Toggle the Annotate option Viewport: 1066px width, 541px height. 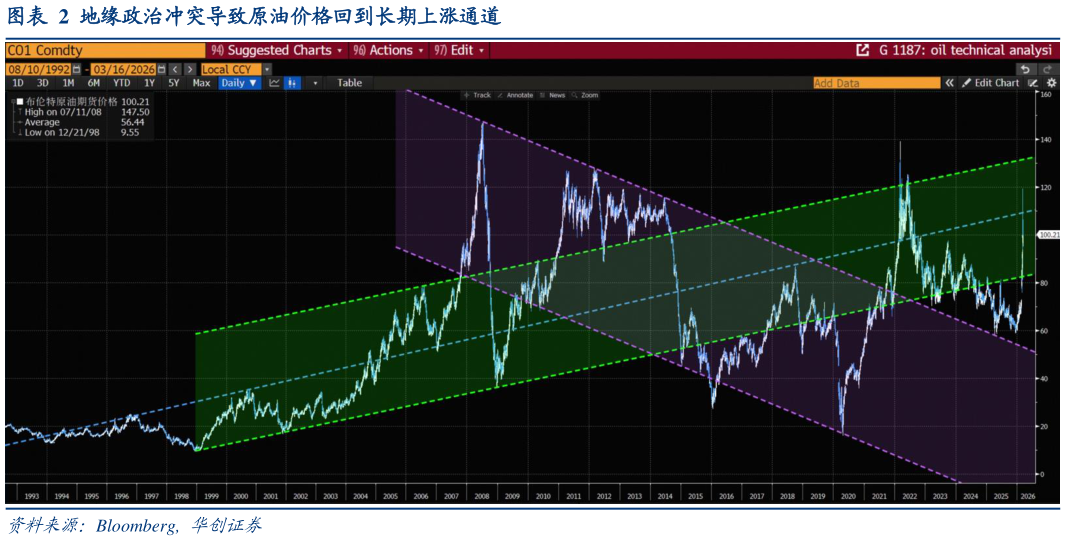click(514, 95)
